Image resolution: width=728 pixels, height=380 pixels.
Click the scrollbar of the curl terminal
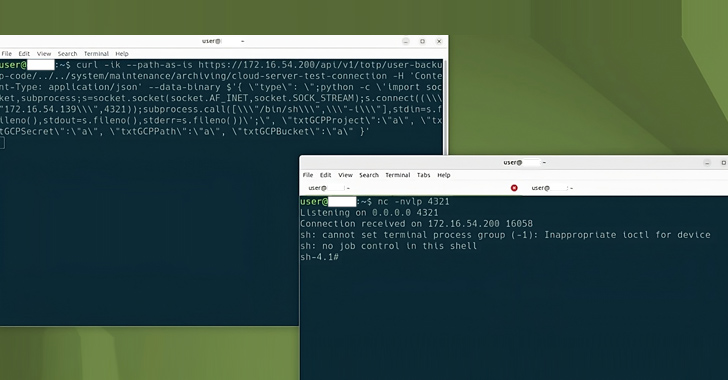coord(446,107)
